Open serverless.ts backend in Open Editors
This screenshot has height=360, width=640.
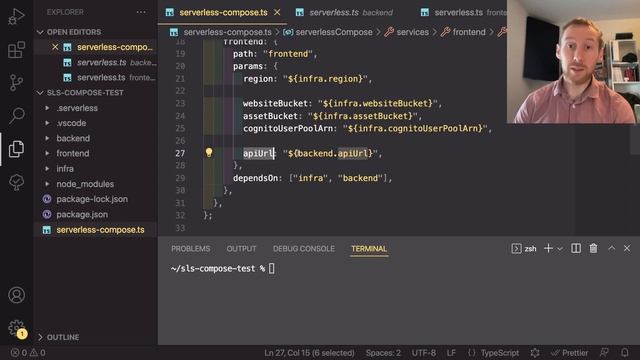[109, 62]
